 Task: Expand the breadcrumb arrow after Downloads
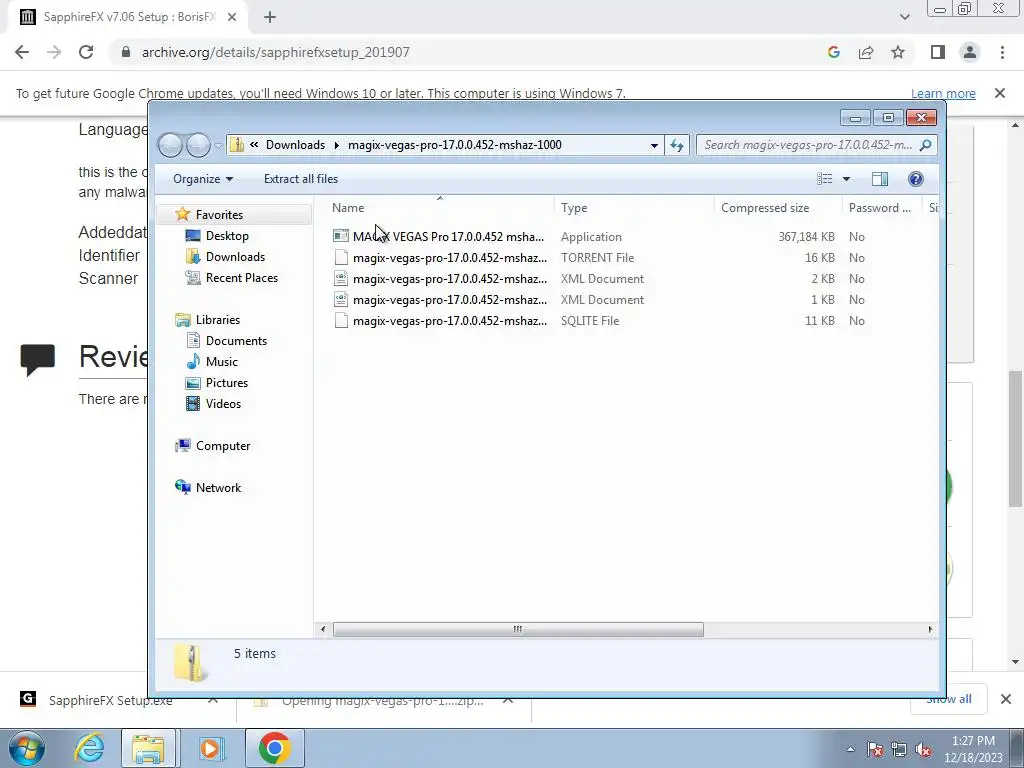click(336, 145)
